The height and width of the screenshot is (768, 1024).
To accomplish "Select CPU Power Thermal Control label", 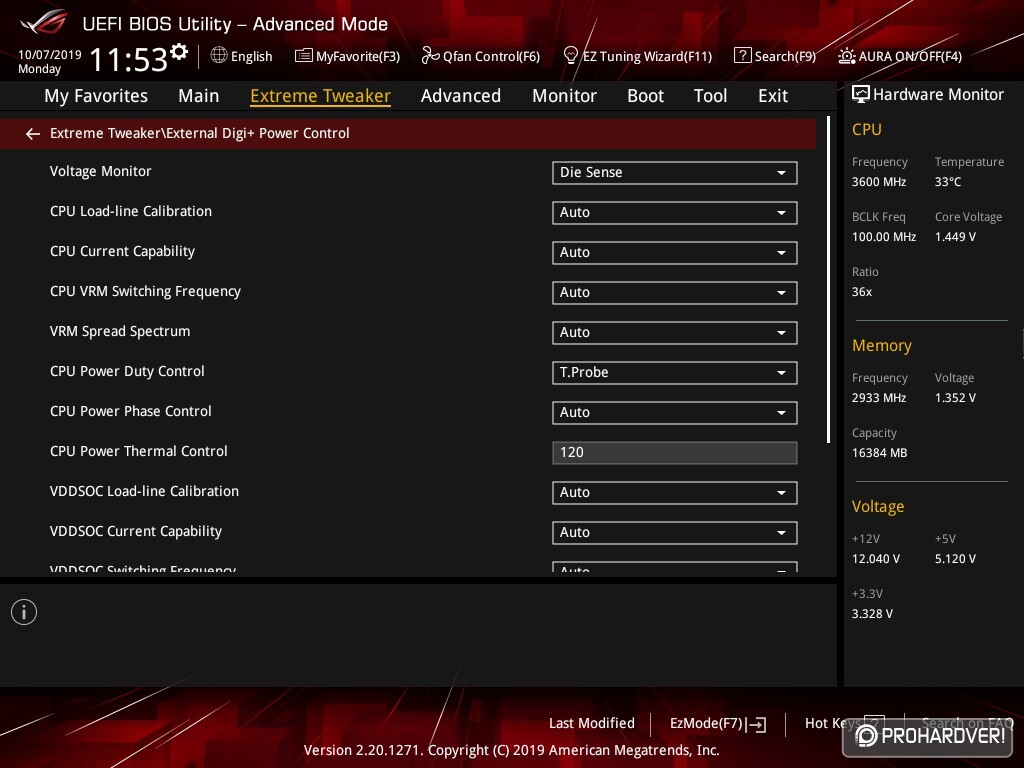I will tap(138, 451).
